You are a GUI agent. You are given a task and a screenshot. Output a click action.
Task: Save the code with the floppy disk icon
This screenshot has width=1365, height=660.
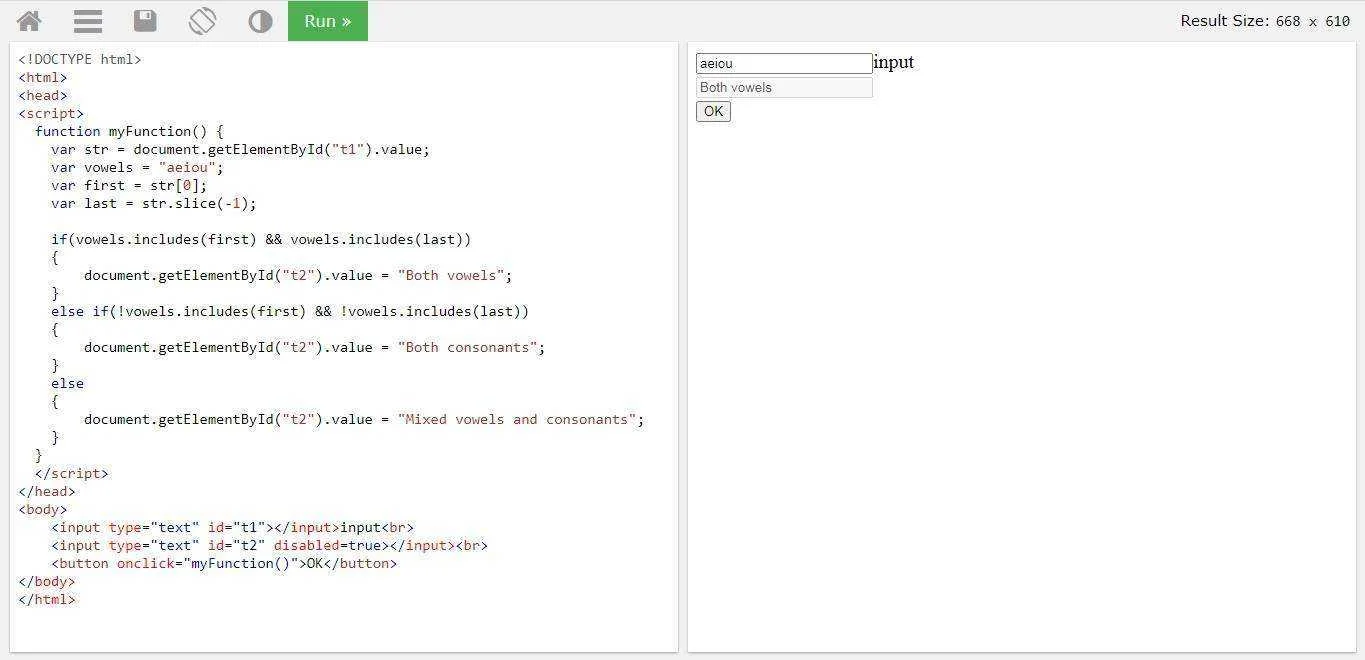point(145,21)
